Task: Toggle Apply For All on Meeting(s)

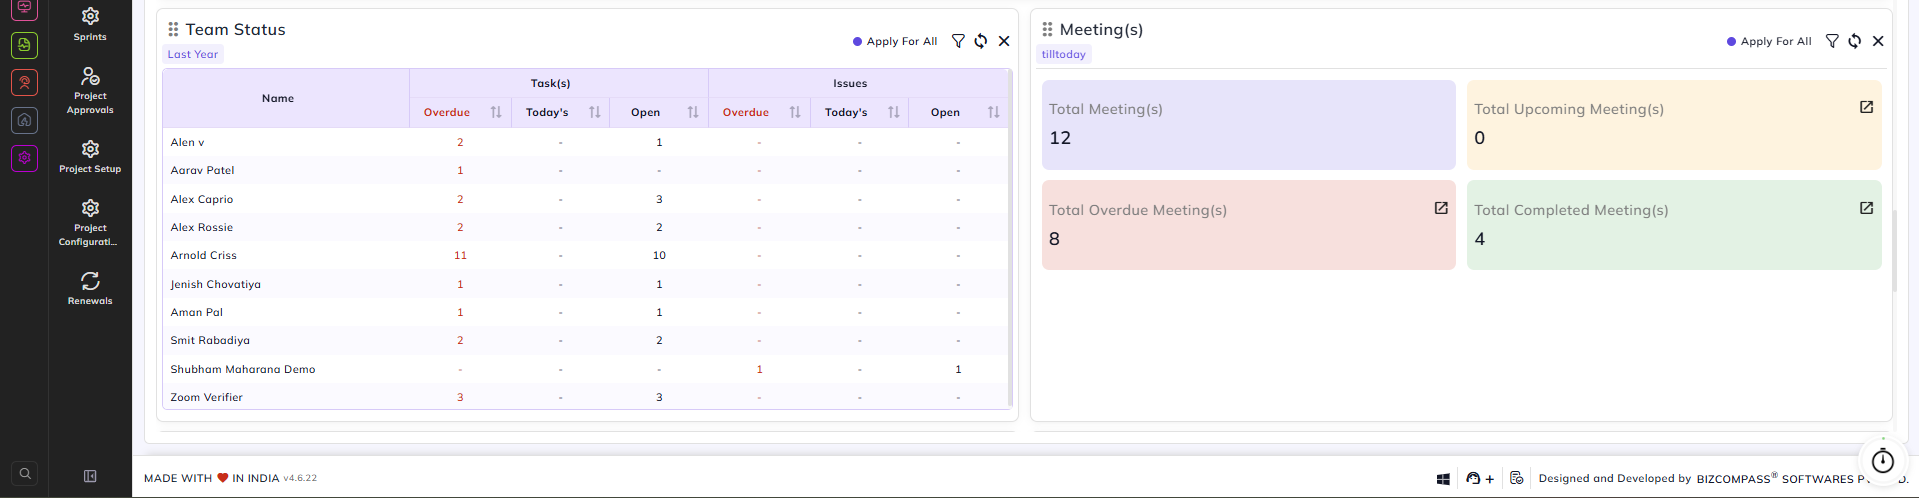Action: pos(1769,41)
